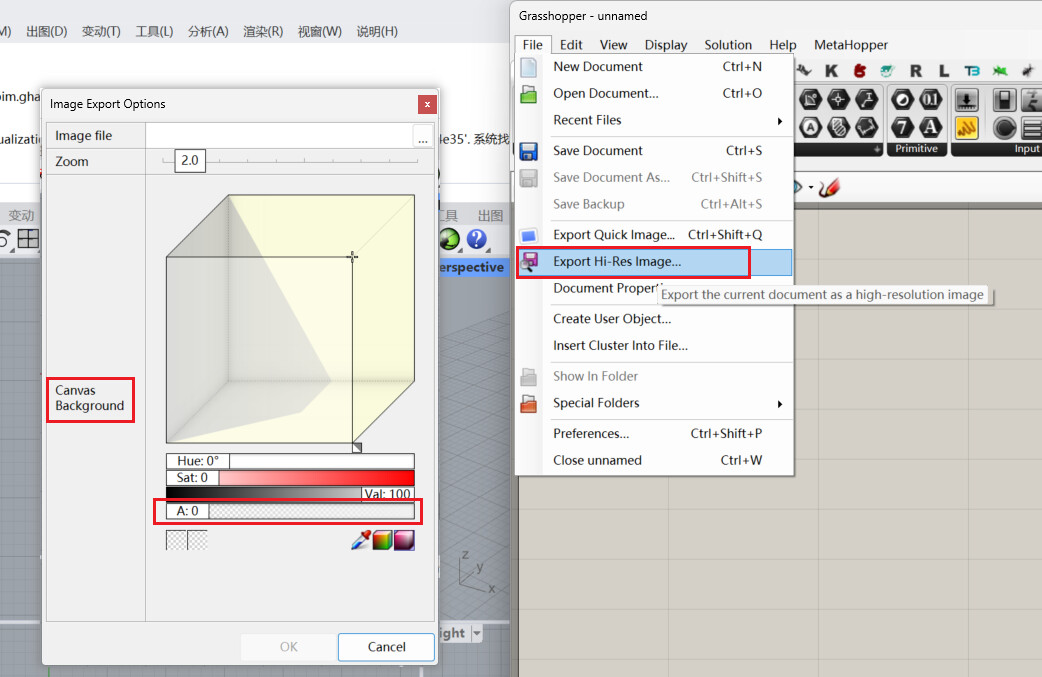Image resolution: width=1042 pixels, height=677 pixels.
Task: Click the alpha (A) transparency slider
Action: [311, 511]
